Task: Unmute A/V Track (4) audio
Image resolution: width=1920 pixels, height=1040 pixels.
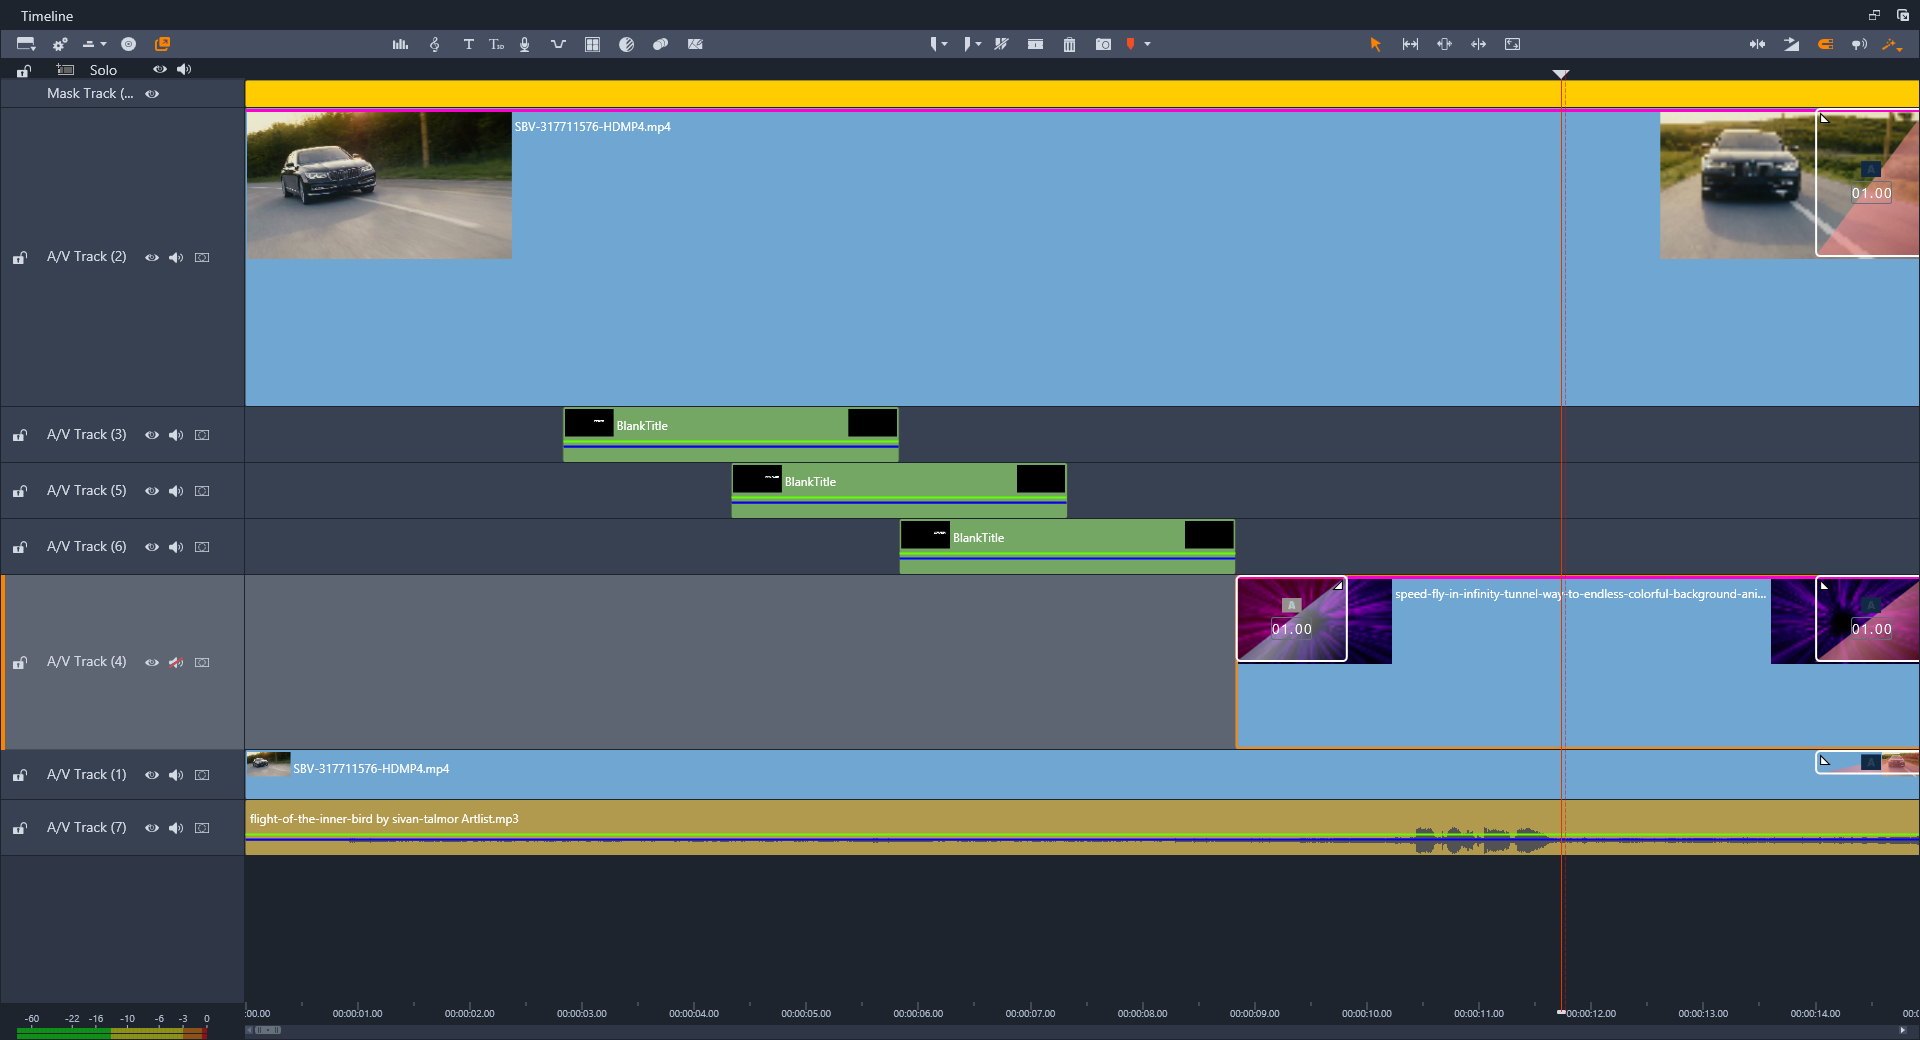Action: click(176, 662)
